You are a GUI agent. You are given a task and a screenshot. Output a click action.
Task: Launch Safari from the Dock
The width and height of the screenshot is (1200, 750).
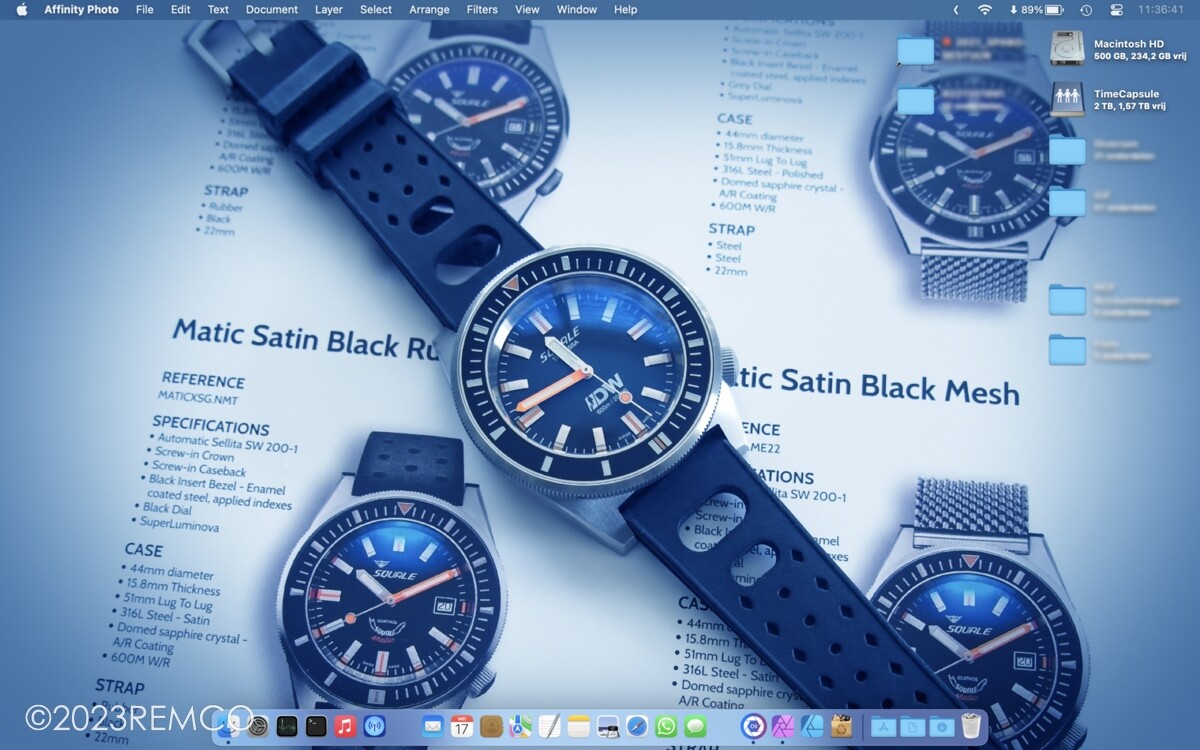point(637,727)
